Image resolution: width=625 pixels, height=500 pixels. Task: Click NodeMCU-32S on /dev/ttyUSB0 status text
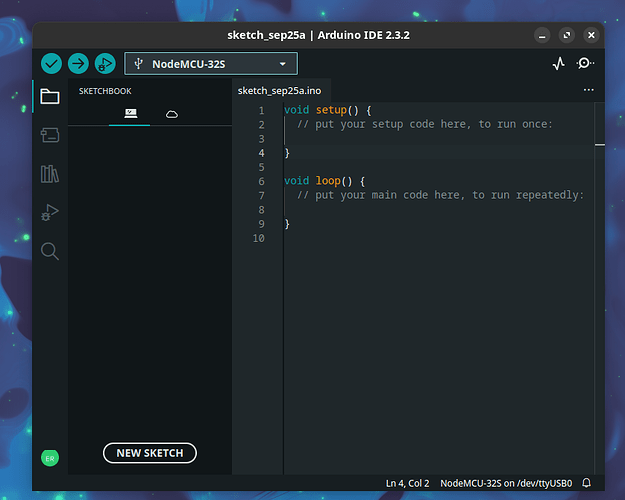pyautogui.click(x=506, y=483)
